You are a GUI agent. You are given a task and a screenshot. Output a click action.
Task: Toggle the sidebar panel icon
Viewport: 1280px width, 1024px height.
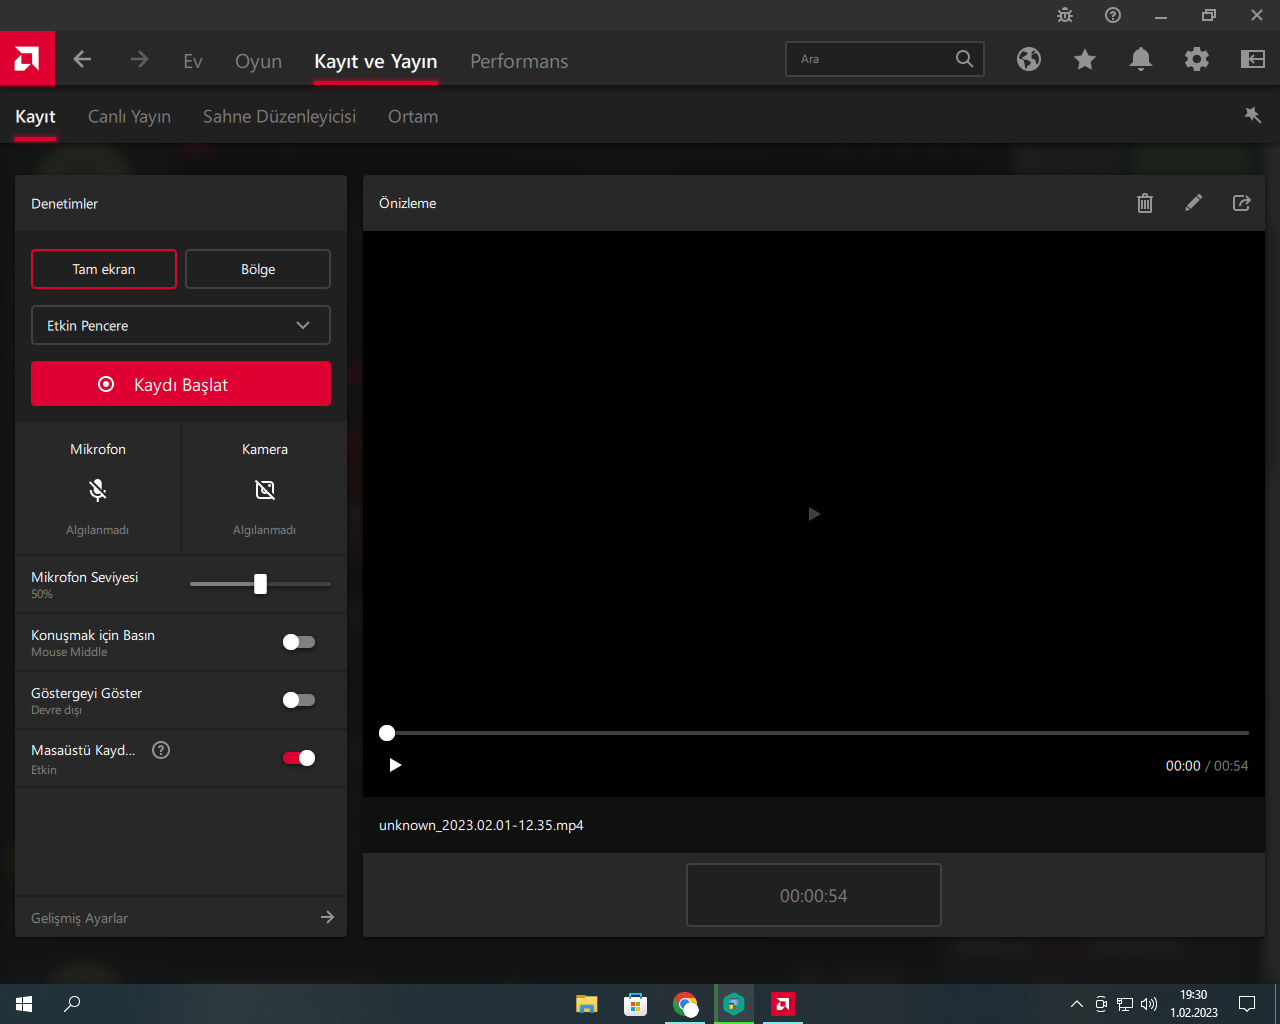pyautogui.click(x=1253, y=60)
